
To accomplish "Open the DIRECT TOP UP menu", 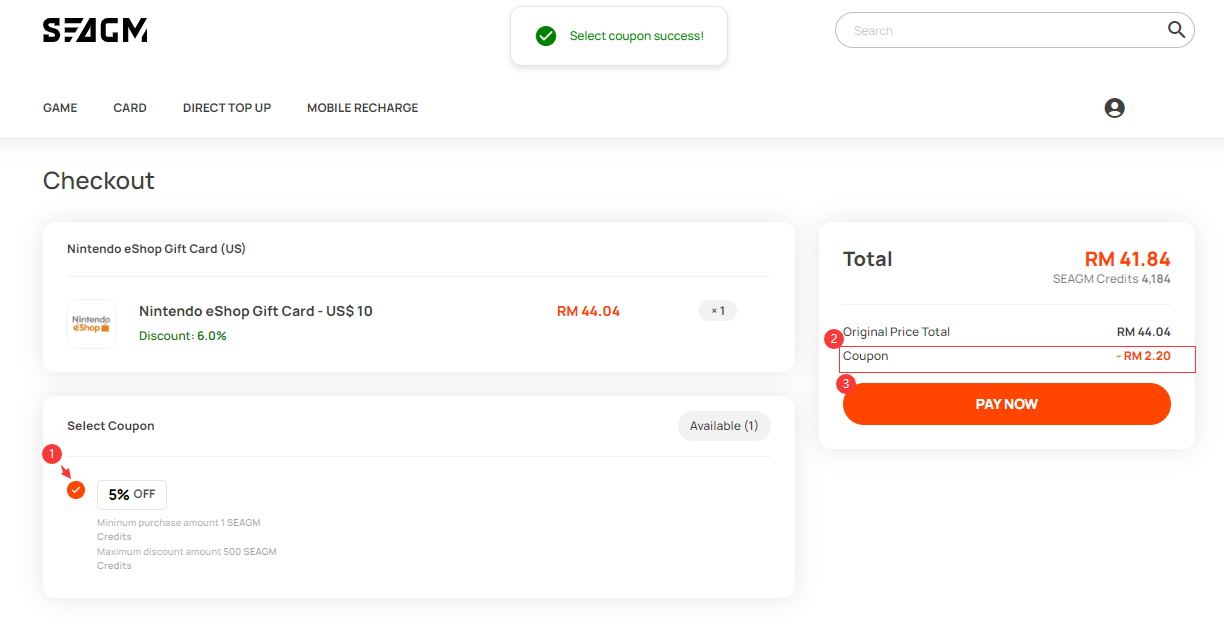I will 227,108.
